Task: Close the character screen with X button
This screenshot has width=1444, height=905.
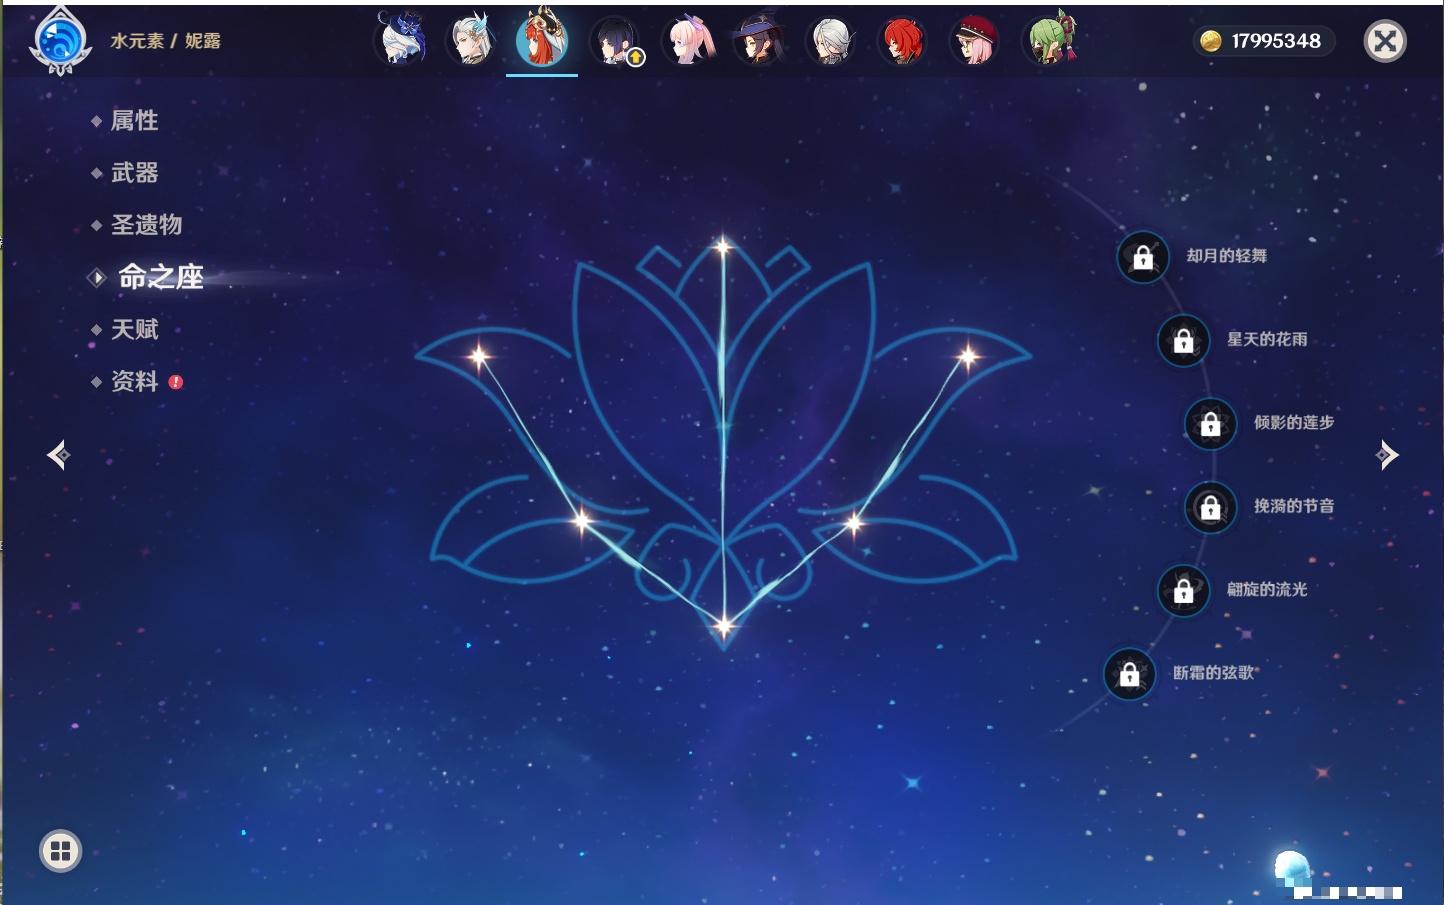Action: tap(1385, 41)
